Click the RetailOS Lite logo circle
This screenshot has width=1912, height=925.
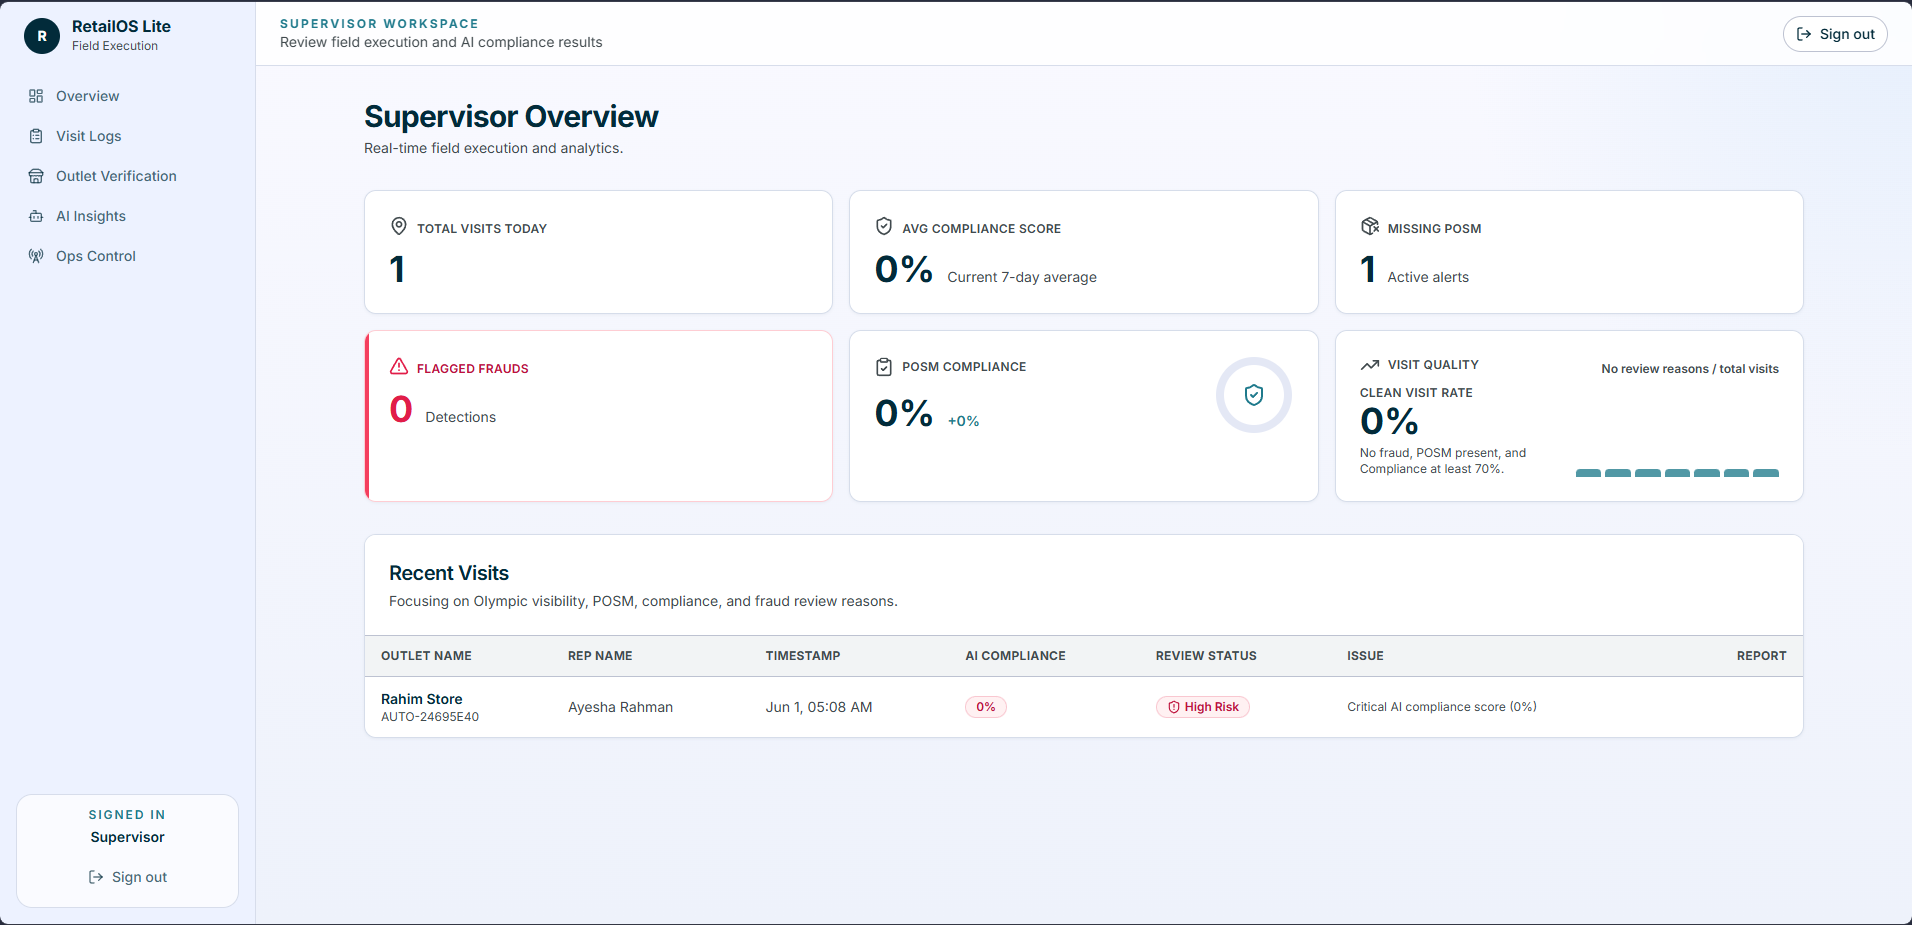point(42,36)
